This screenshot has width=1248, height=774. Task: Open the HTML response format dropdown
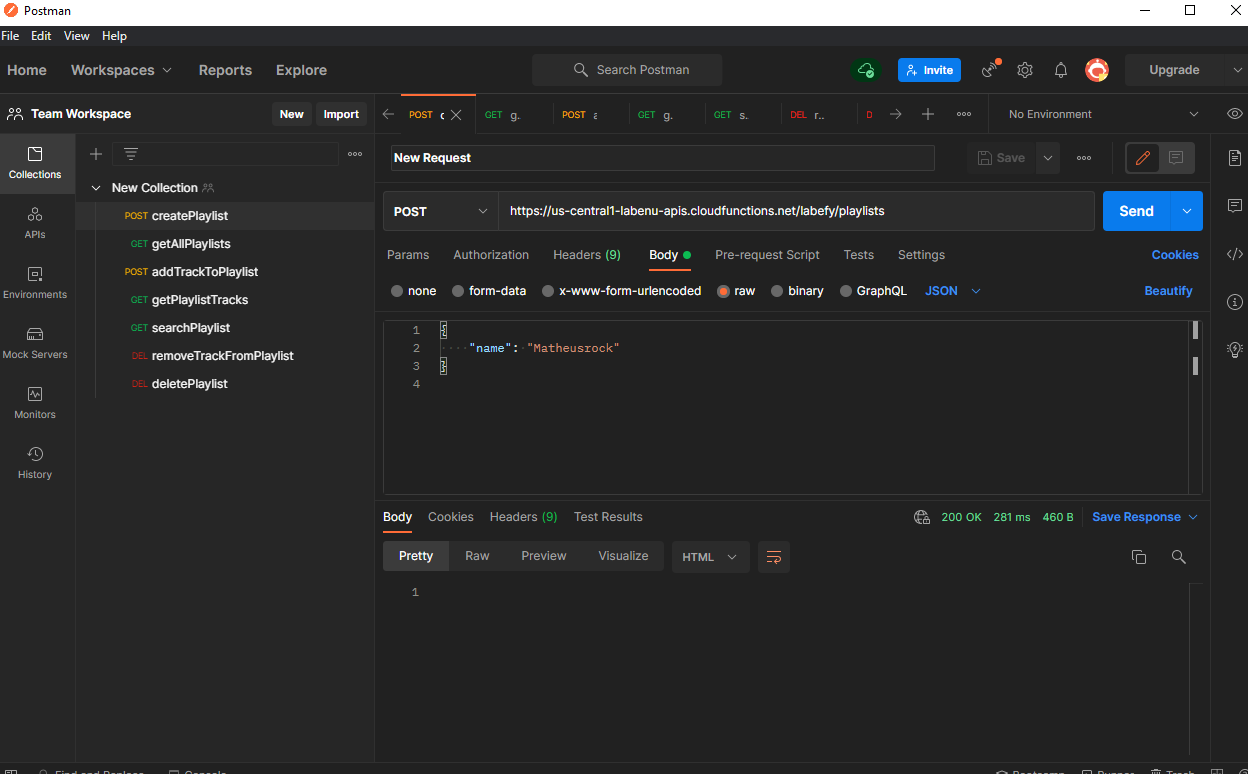click(711, 557)
